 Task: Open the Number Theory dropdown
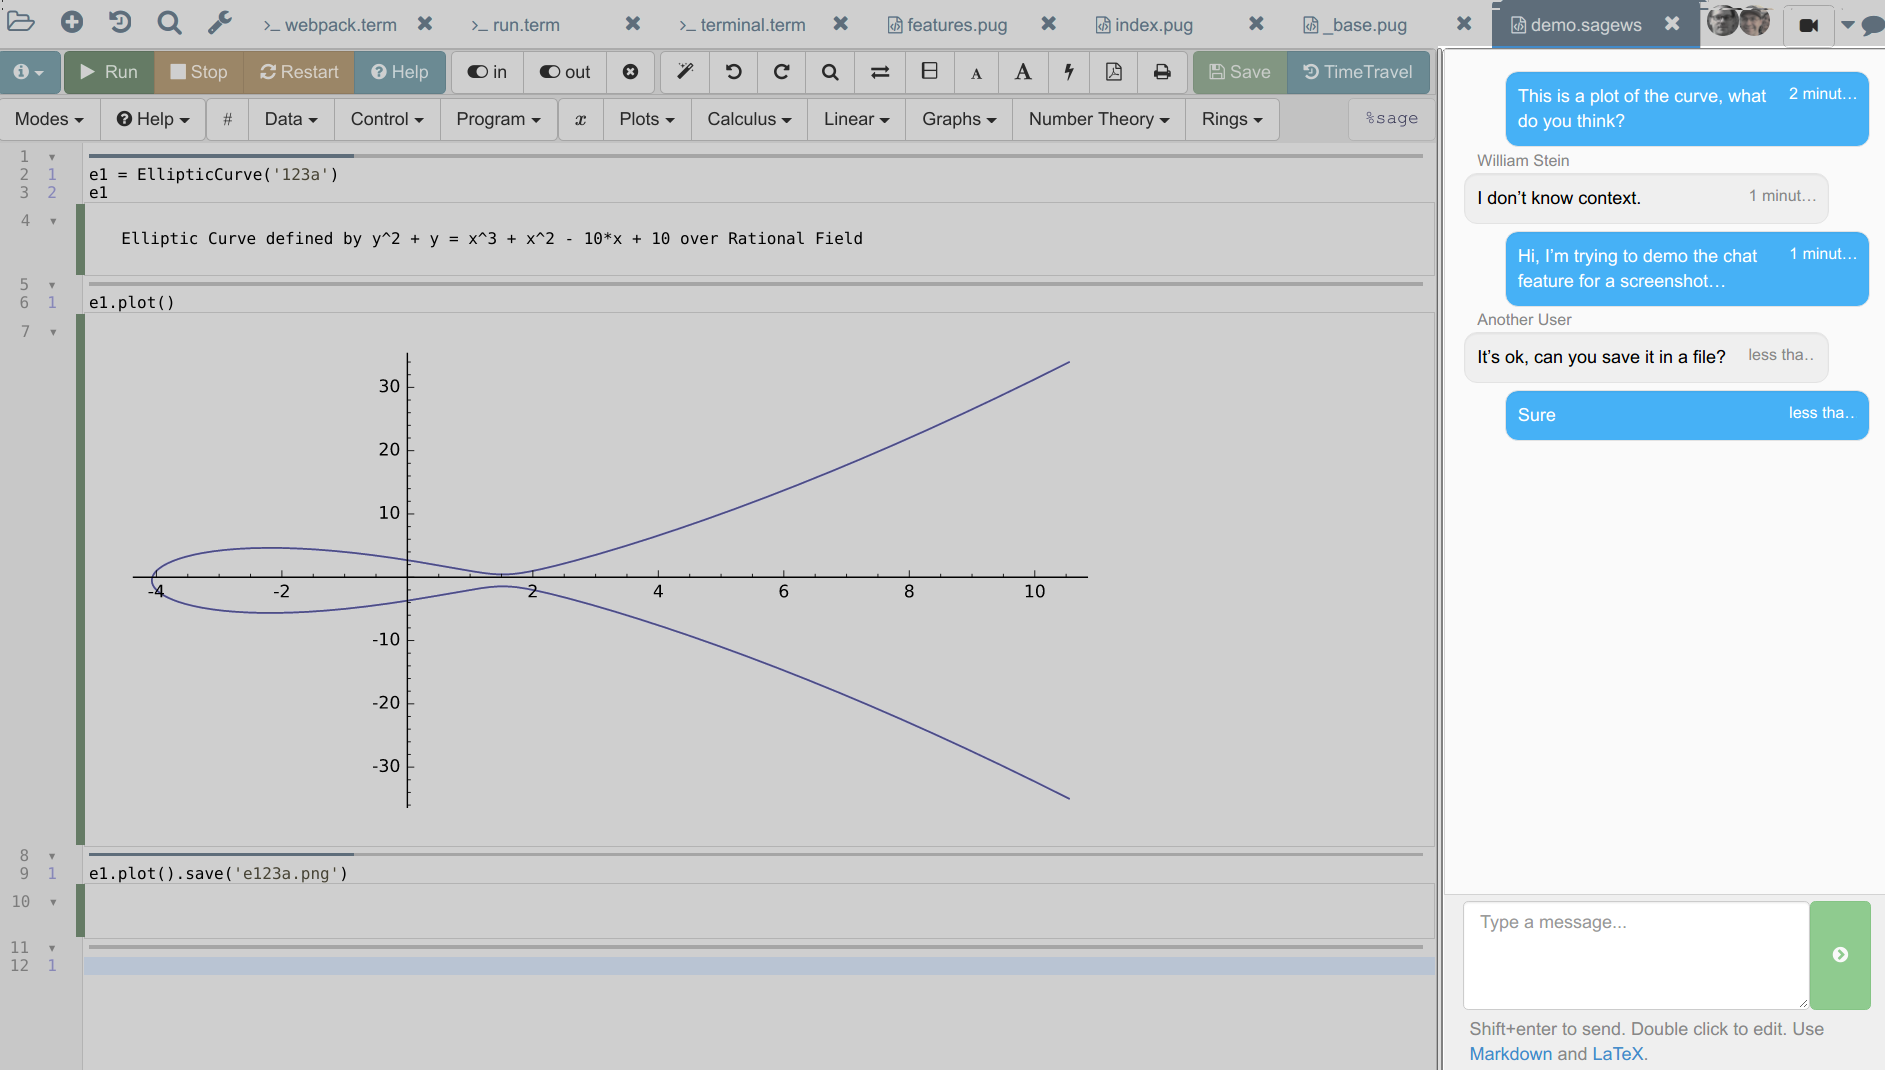1098,119
